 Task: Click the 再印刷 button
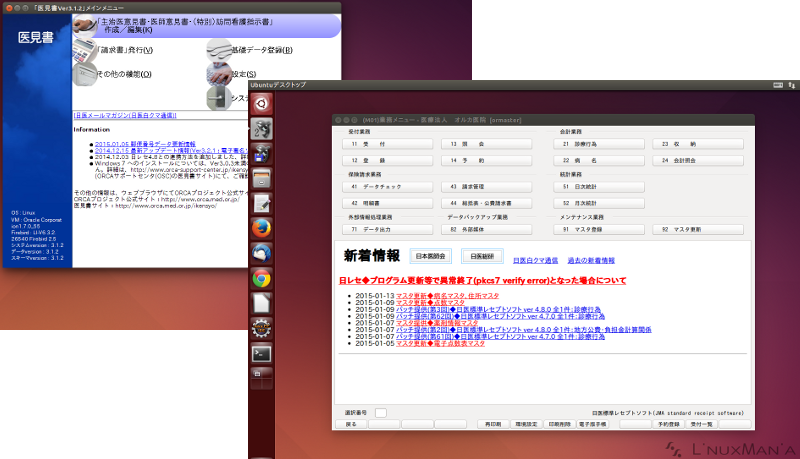[493, 424]
